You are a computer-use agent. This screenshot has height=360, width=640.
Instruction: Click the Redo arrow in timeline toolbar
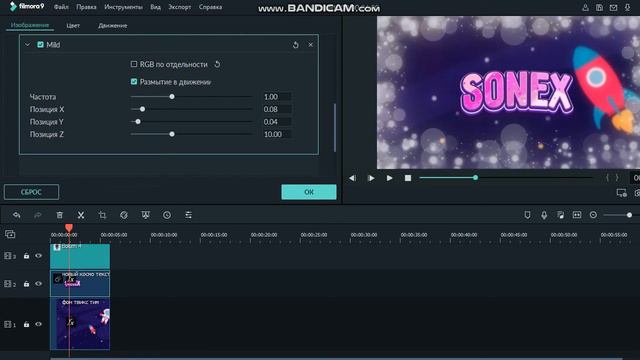38,215
